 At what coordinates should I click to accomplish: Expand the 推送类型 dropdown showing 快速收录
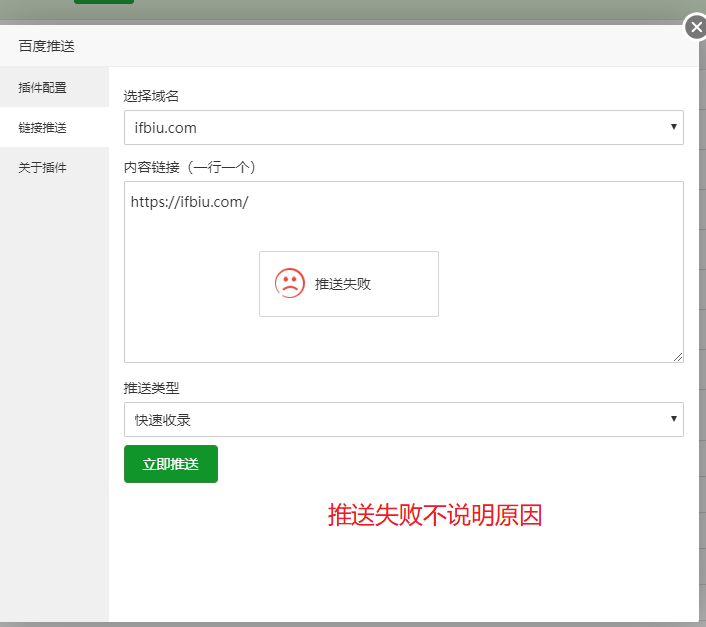pos(403,420)
